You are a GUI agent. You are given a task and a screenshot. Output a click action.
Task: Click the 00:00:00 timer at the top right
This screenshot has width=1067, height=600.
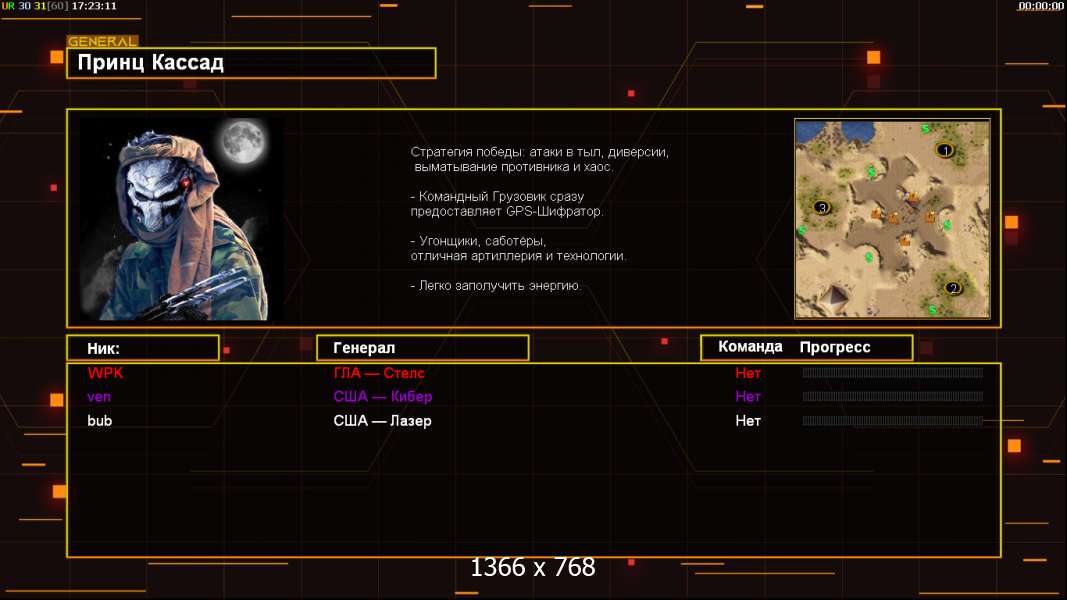[x=1040, y=6]
